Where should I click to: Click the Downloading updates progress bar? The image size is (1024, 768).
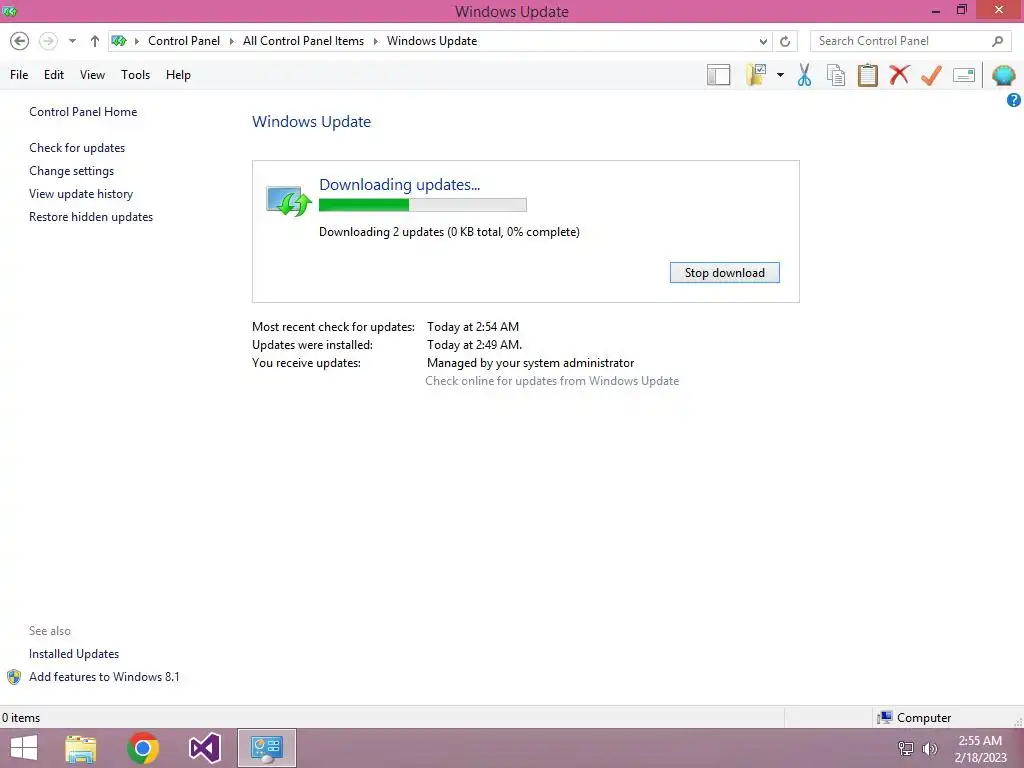(423, 205)
